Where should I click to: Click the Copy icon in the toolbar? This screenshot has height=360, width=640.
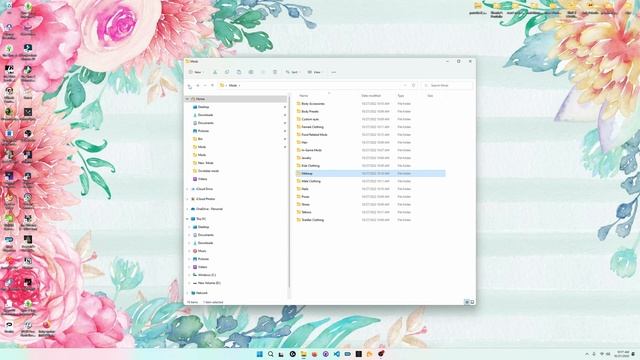tap(227, 72)
